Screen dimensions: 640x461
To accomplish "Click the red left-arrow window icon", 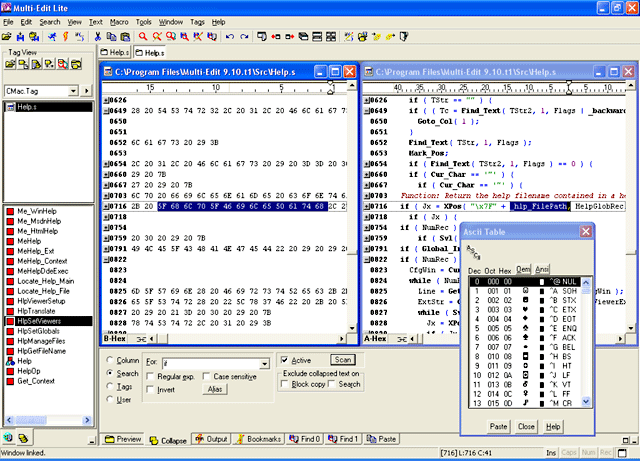I will tap(276, 37).
